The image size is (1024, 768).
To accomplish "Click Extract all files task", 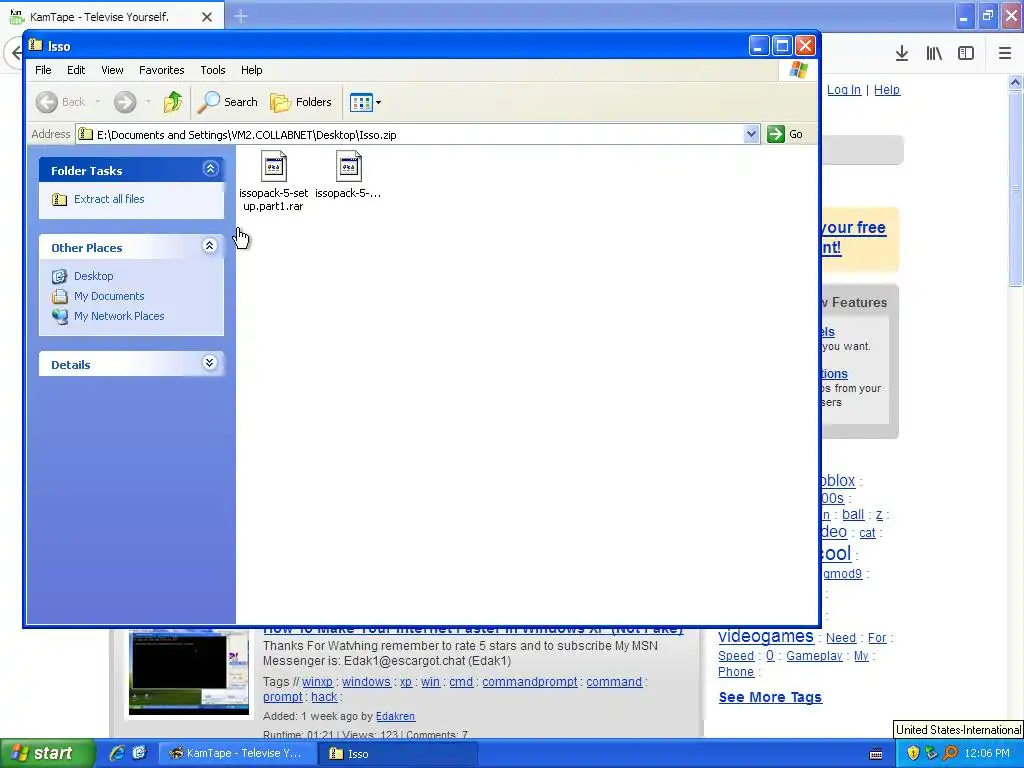I will [x=108, y=199].
